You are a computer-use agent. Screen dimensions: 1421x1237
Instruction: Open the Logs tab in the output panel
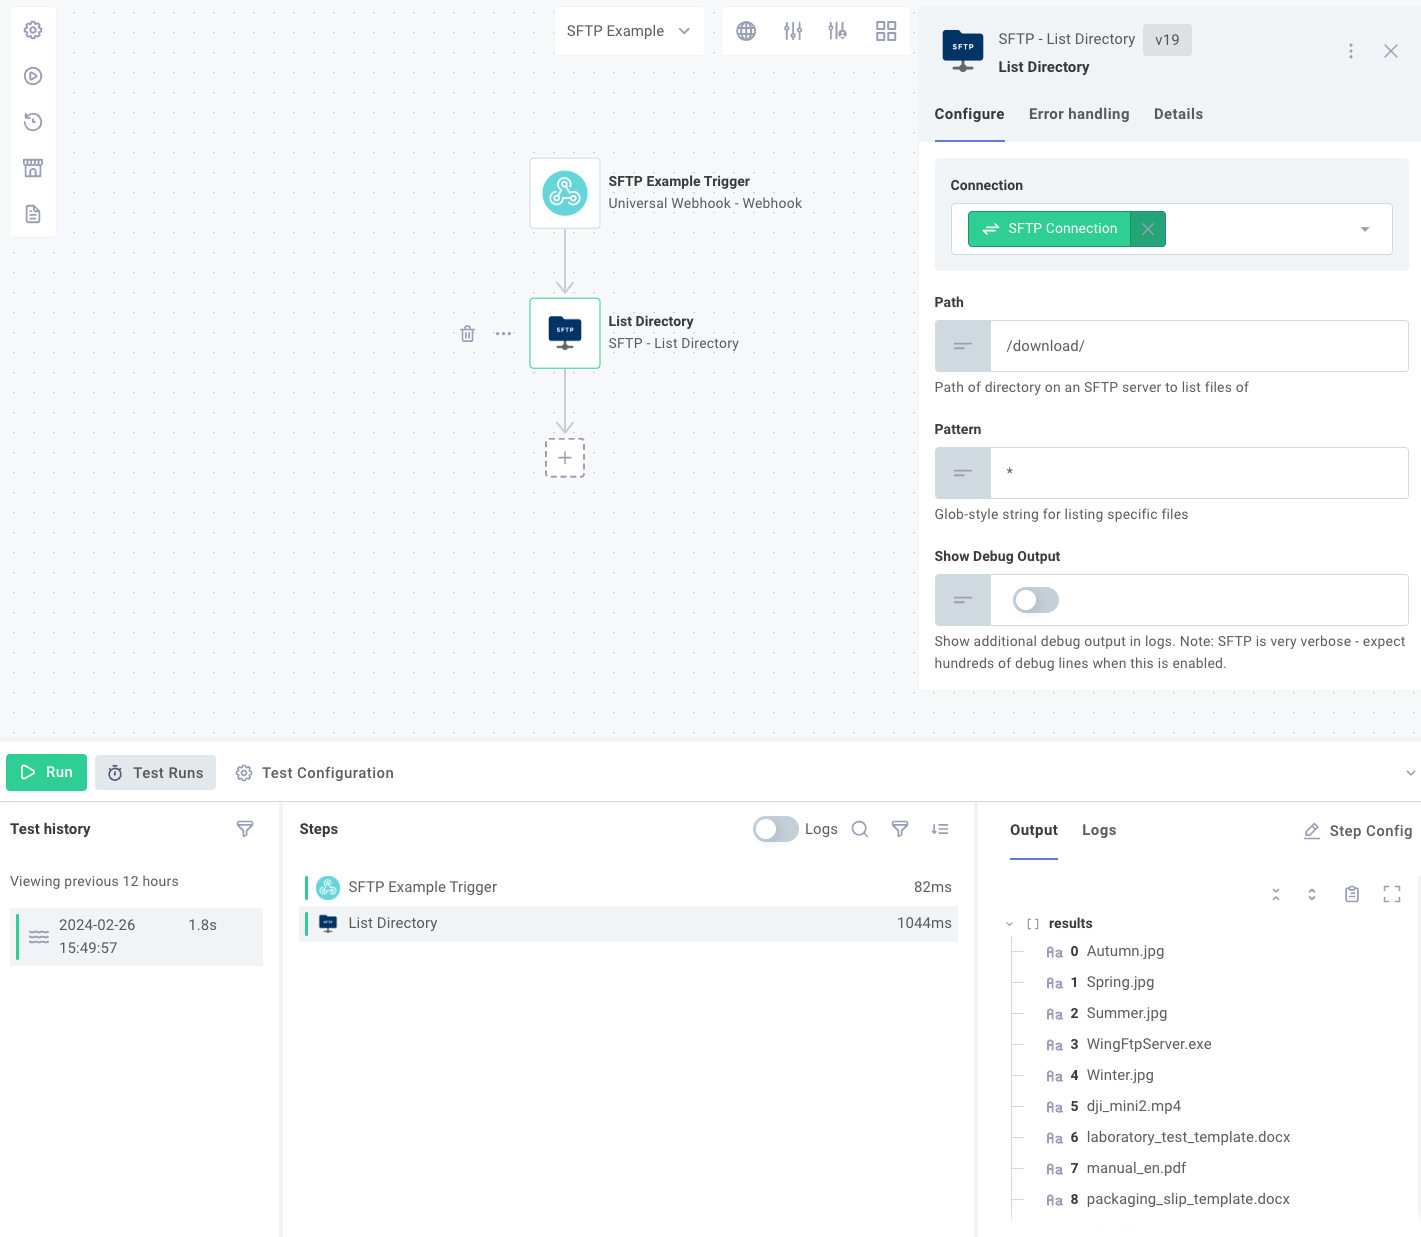point(1099,830)
